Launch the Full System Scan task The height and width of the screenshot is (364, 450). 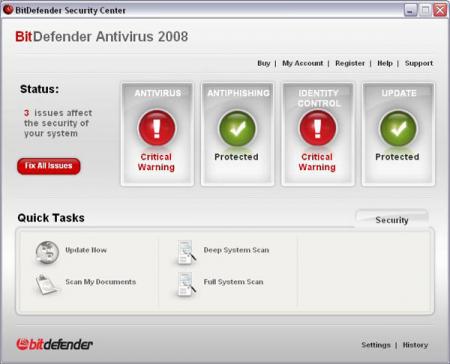pos(233,282)
